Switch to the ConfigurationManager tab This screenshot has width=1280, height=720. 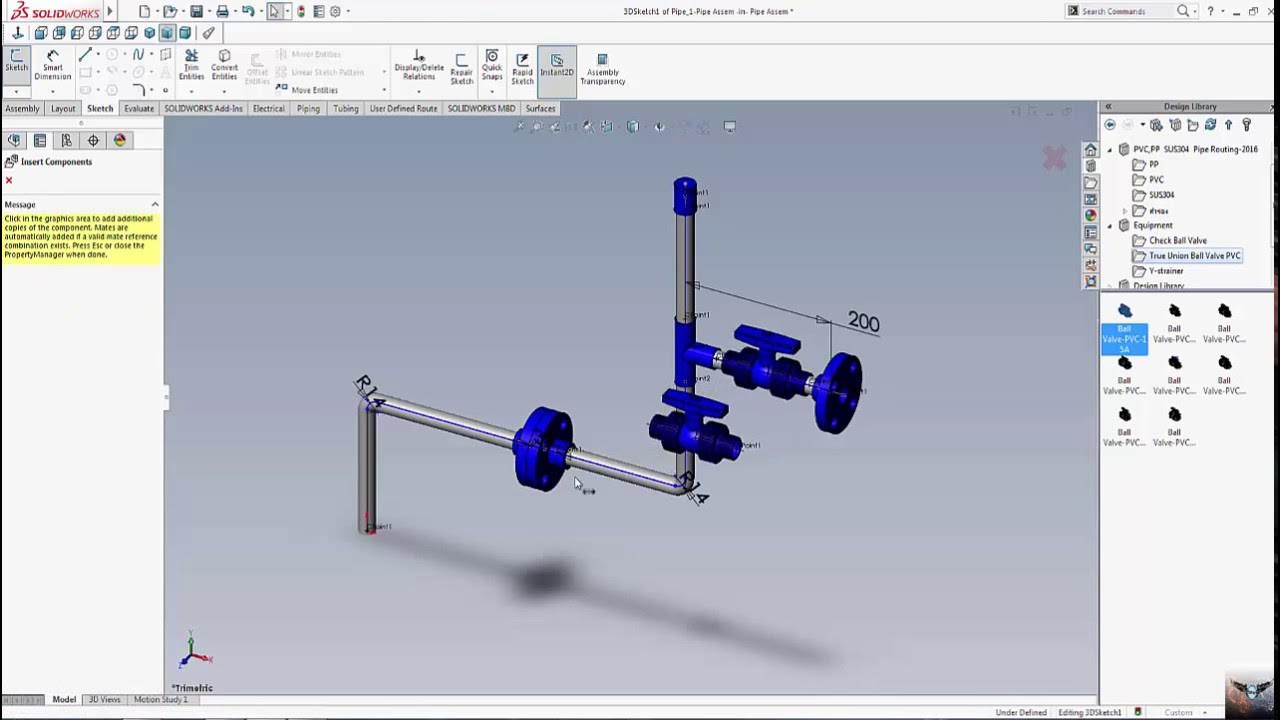coord(66,140)
